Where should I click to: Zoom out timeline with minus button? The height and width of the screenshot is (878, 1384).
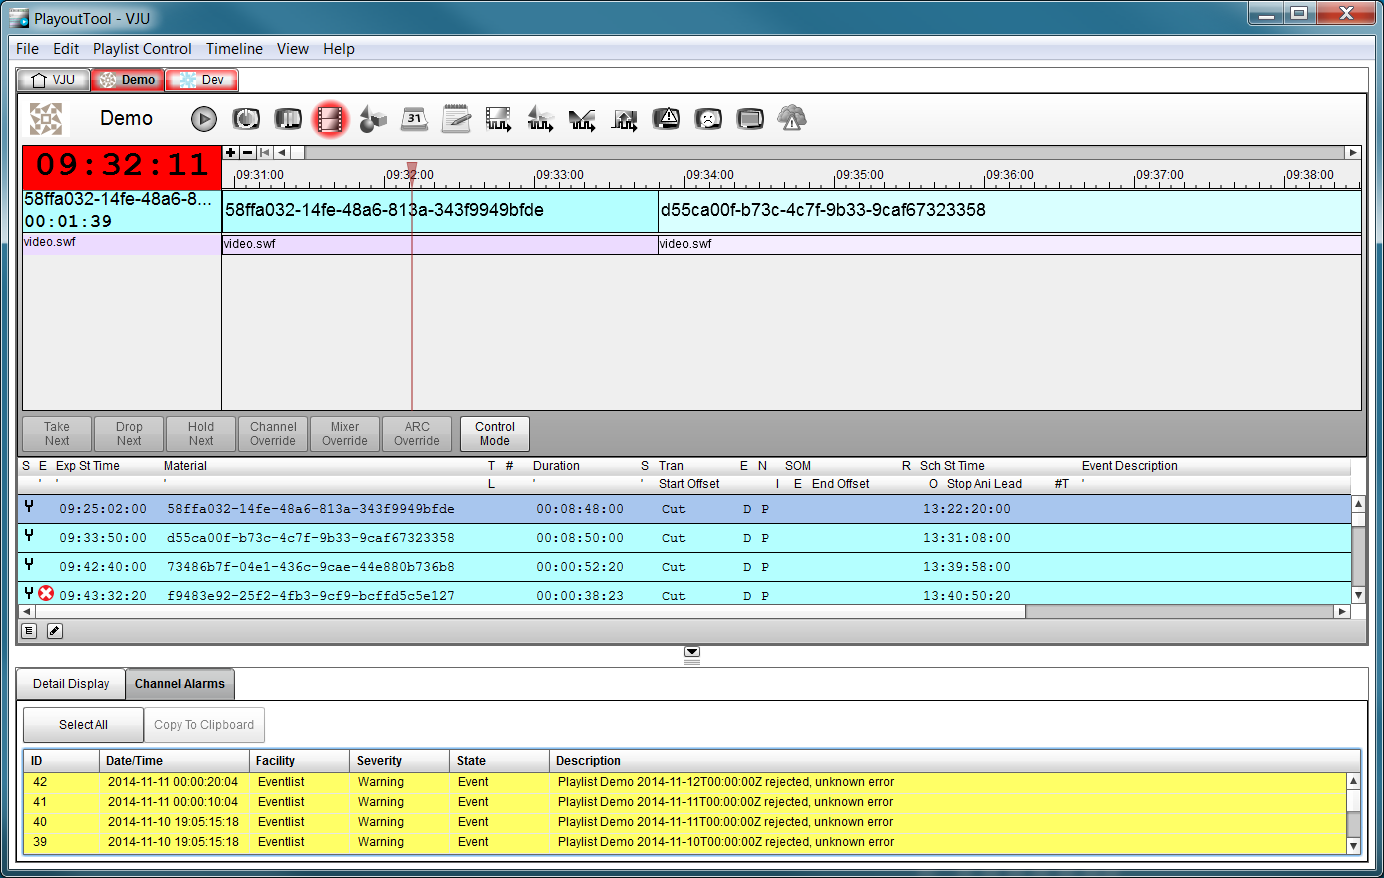point(247,153)
